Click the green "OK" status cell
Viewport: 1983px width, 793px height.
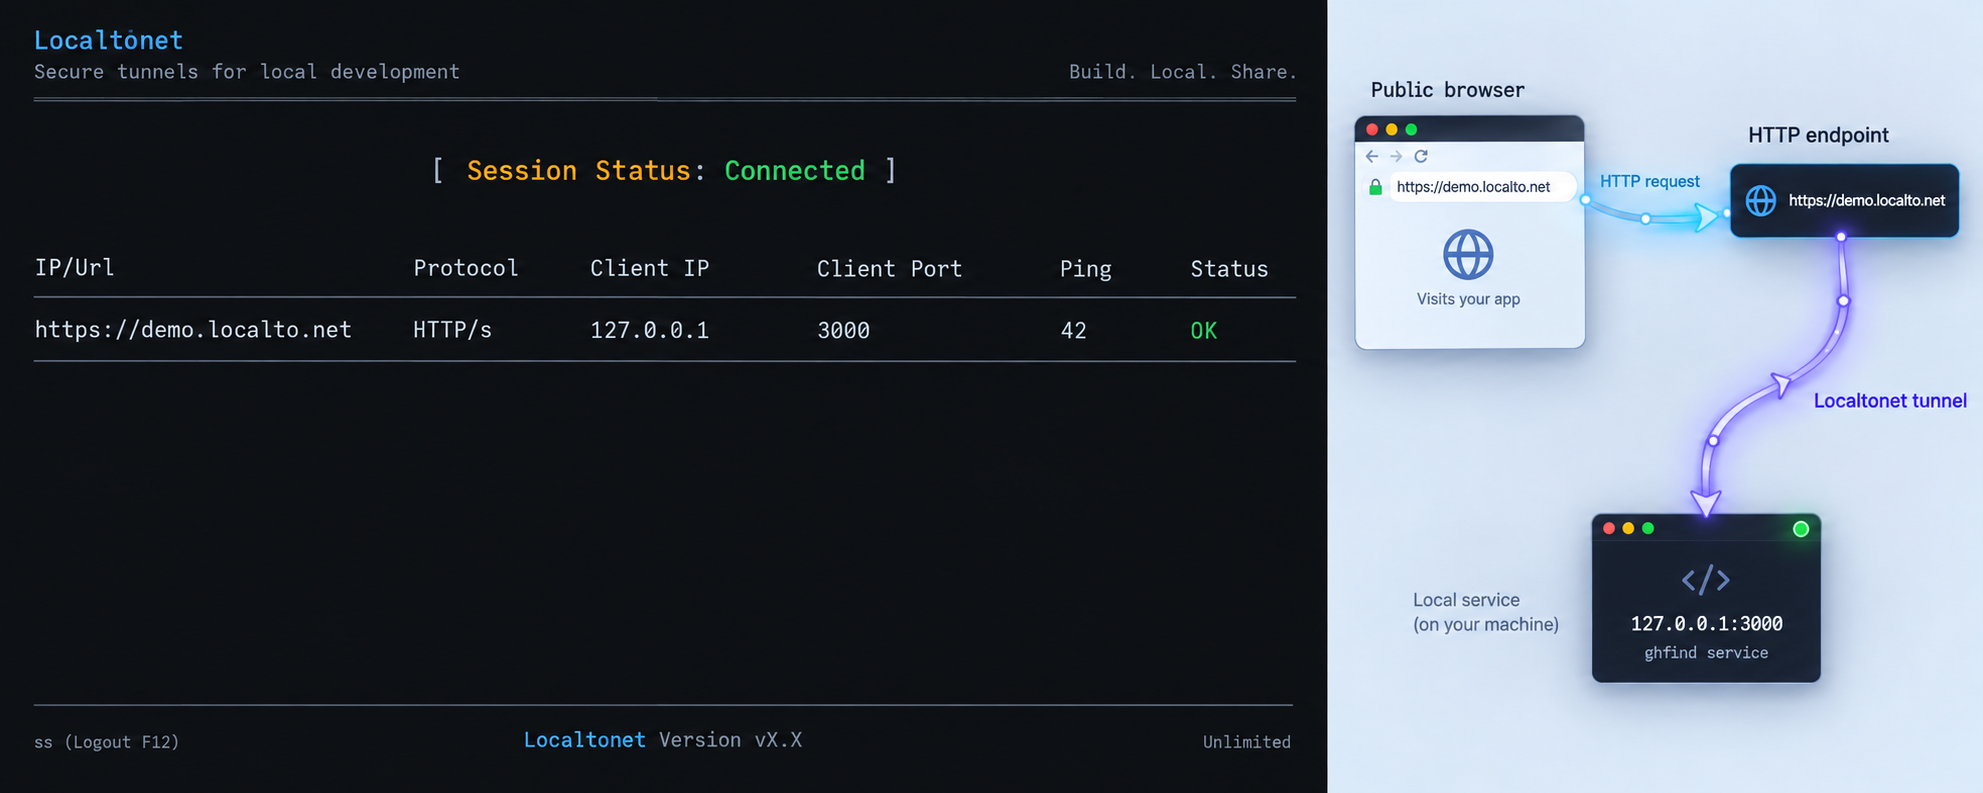tap(1203, 330)
